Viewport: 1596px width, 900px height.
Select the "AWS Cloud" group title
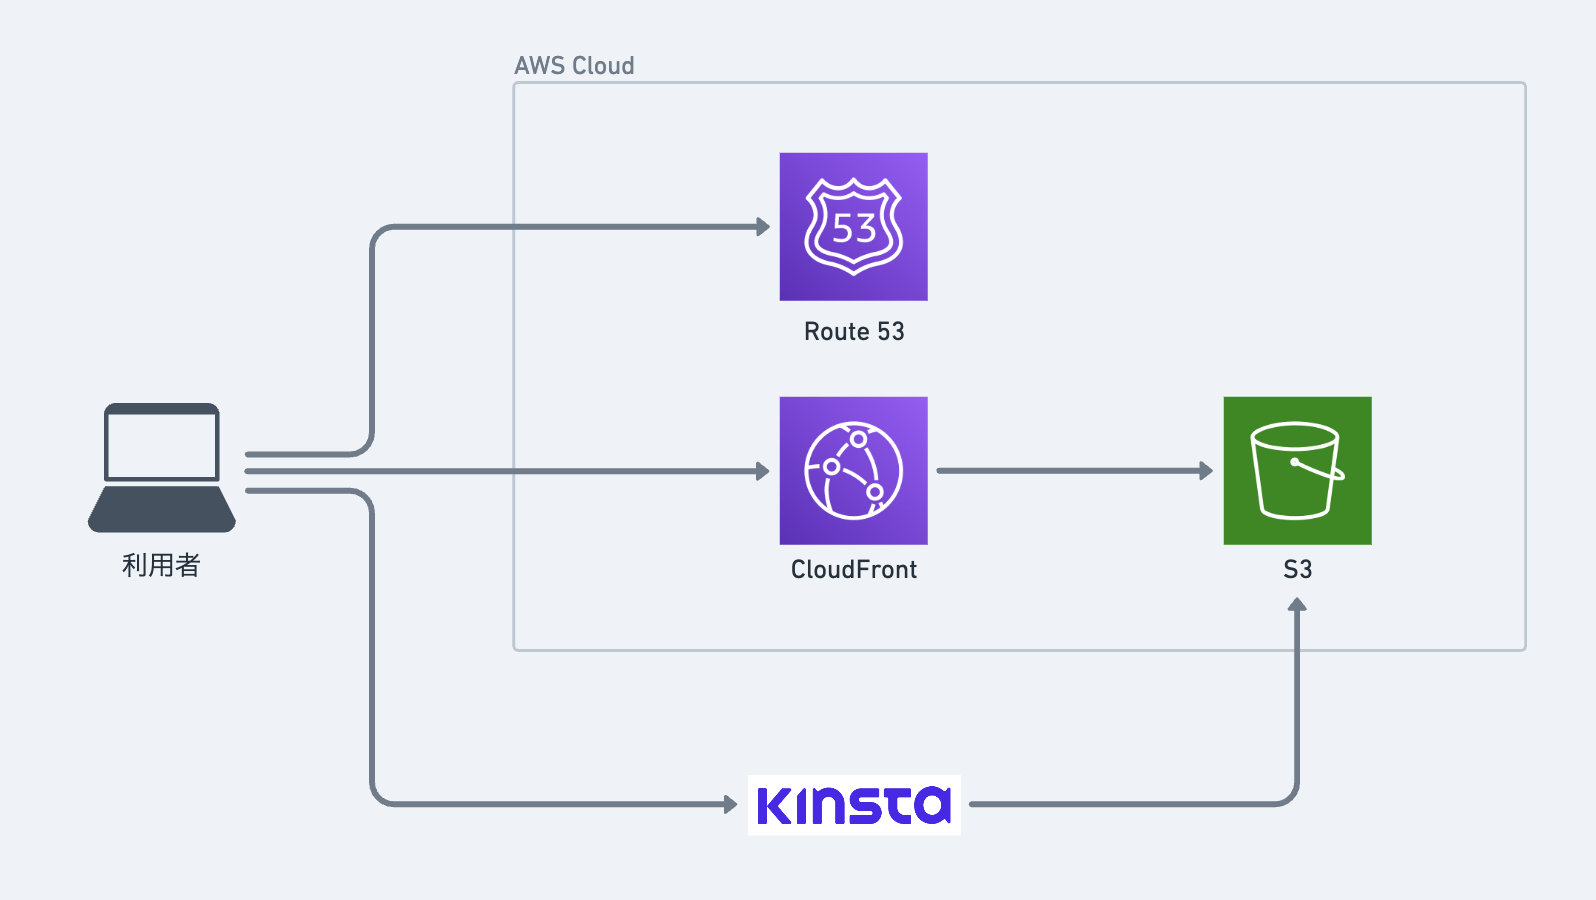(574, 65)
